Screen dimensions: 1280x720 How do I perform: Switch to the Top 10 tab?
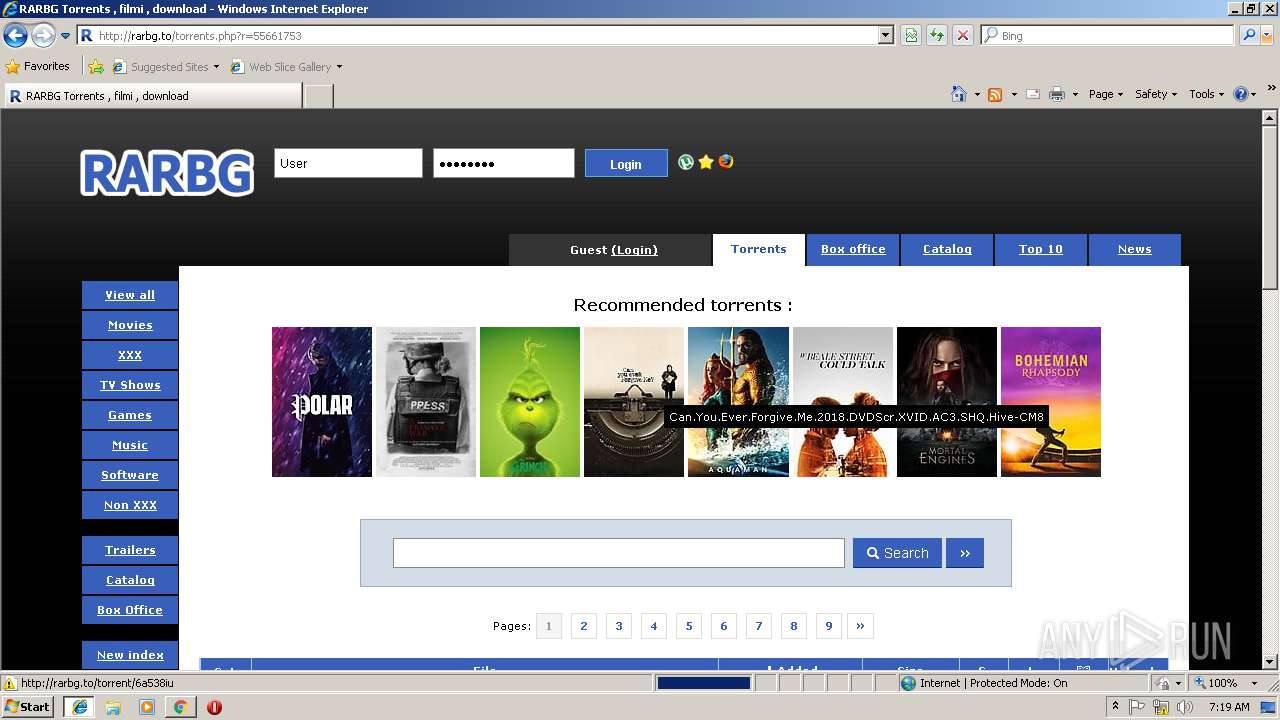click(1041, 249)
